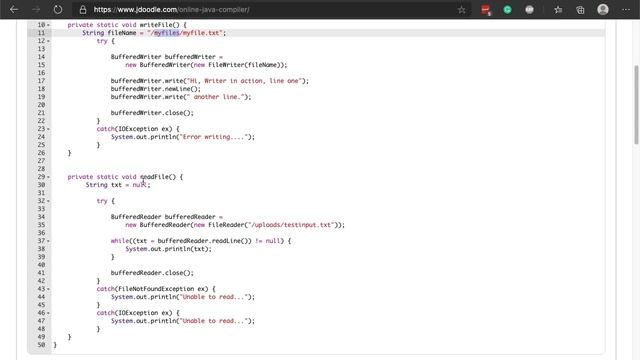The height and width of the screenshot is (360, 640).
Task: Collapse the writeFile method at line 10
Action: 49,25
